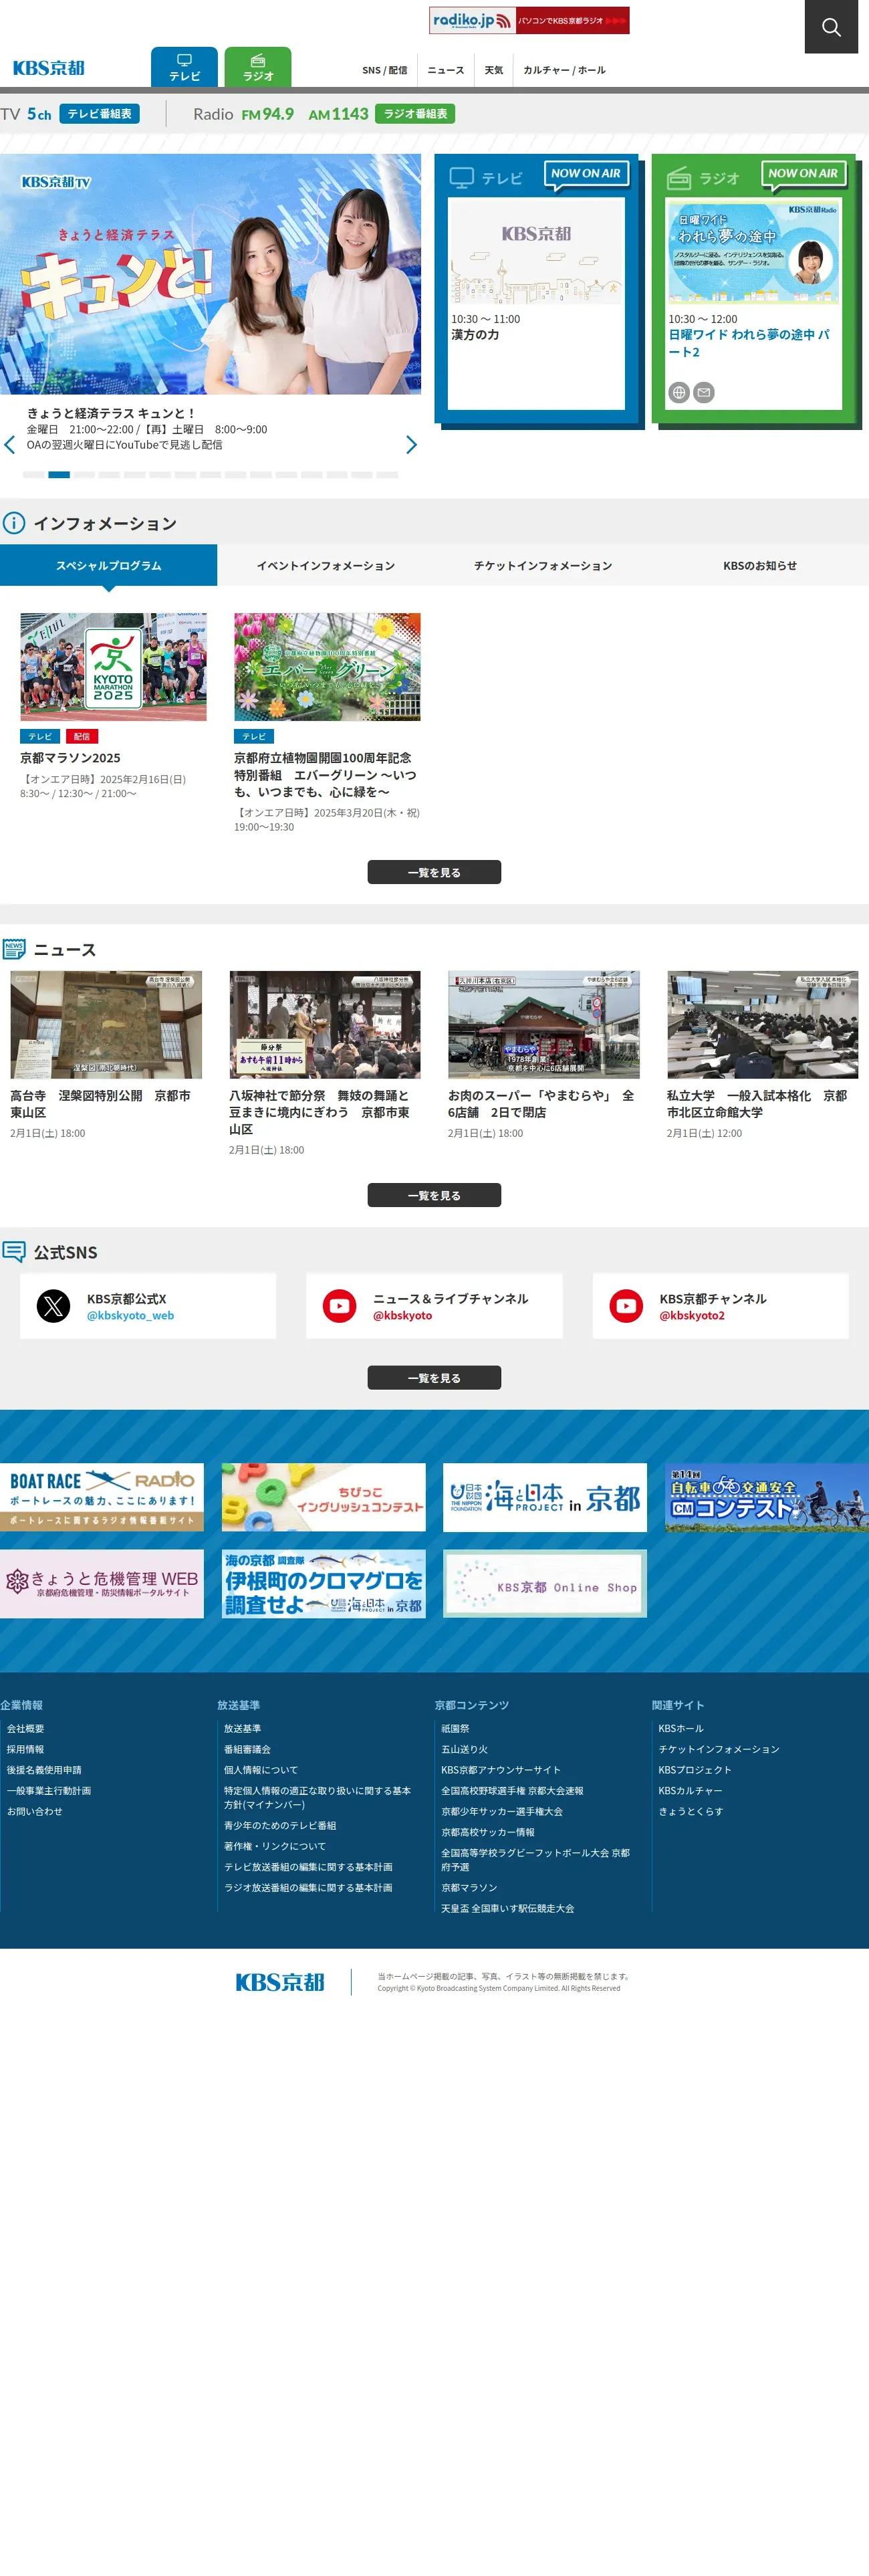Click the footer KBS京都 logo
Screen dimensions: 869x2576
[x=280, y=1982]
